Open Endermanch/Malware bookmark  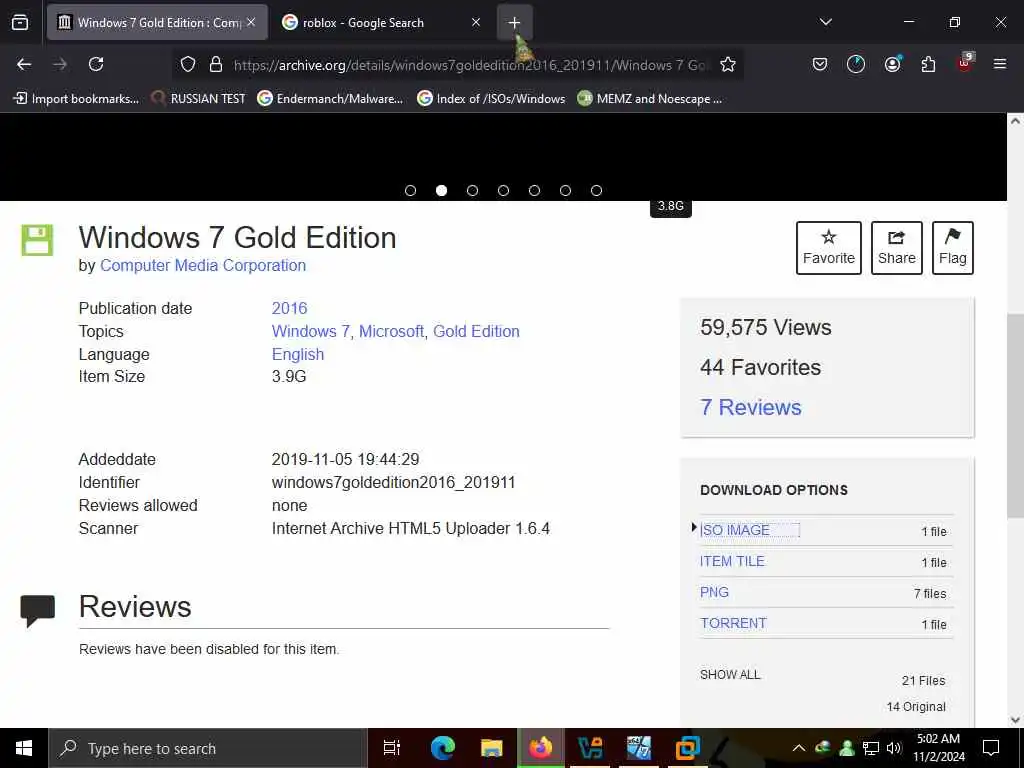pyautogui.click(x=330, y=99)
